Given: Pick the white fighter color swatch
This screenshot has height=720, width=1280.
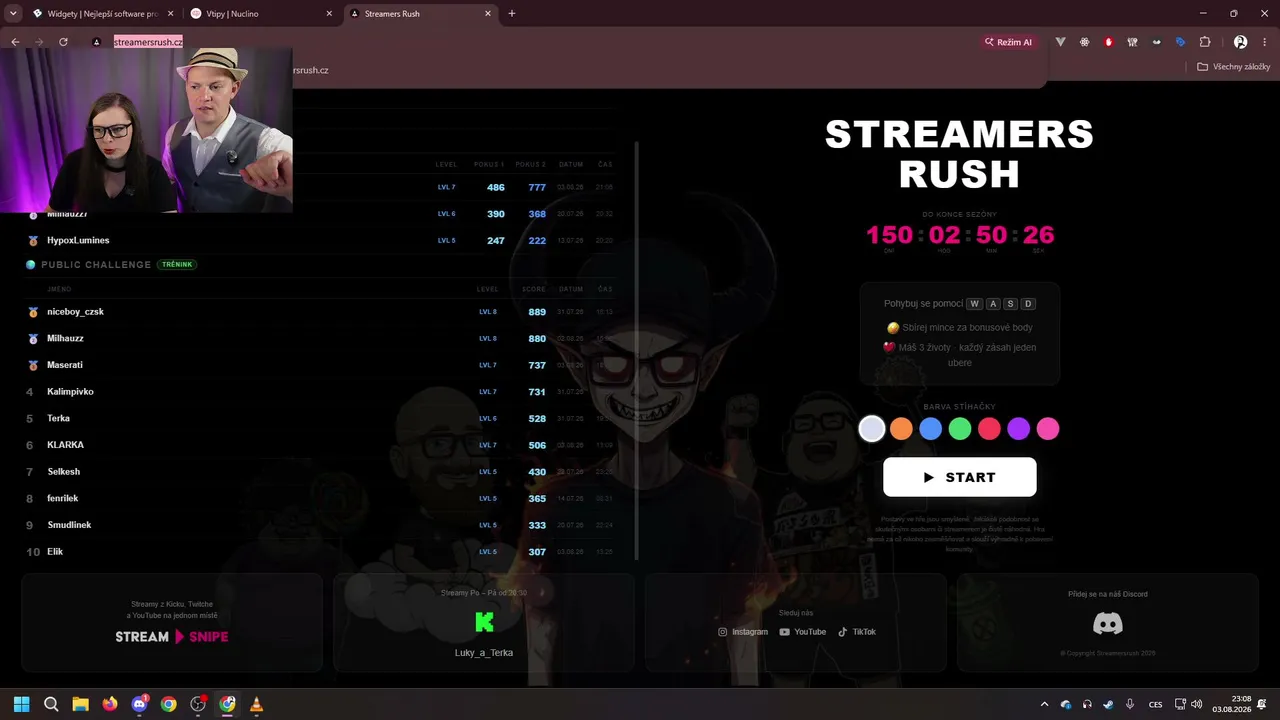Looking at the screenshot, I should (872, 429).
